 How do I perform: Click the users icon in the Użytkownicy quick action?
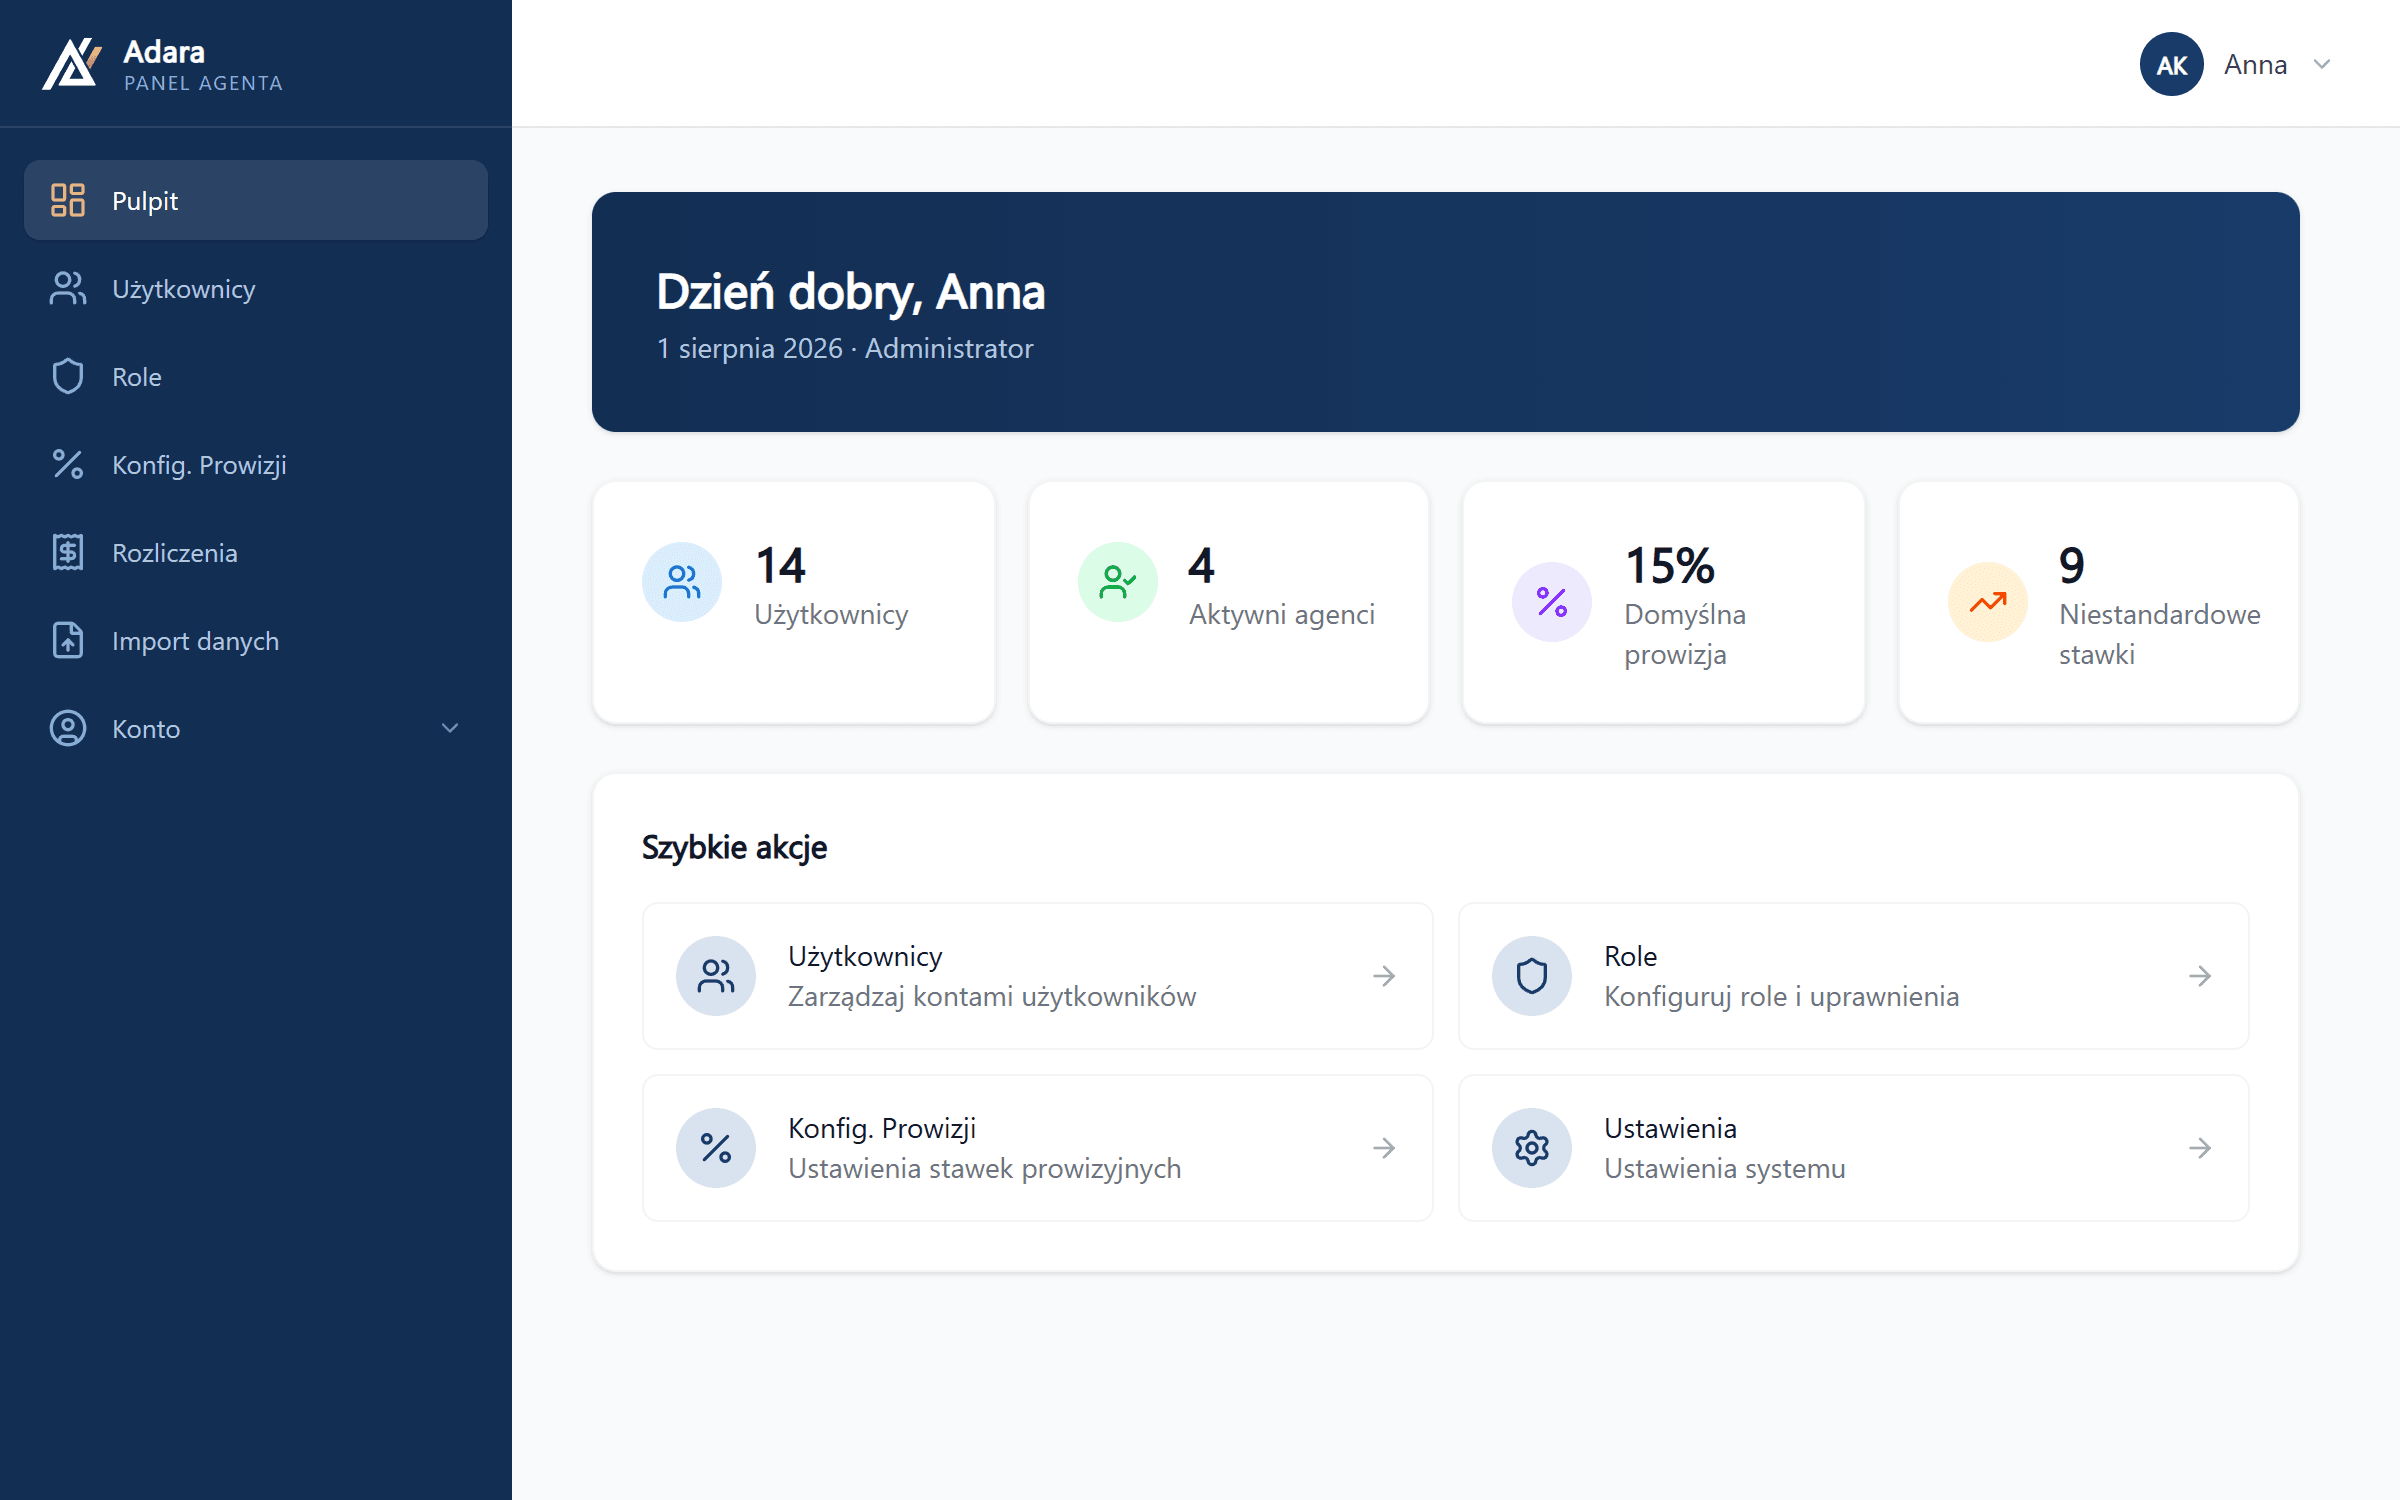coord(716,976)
